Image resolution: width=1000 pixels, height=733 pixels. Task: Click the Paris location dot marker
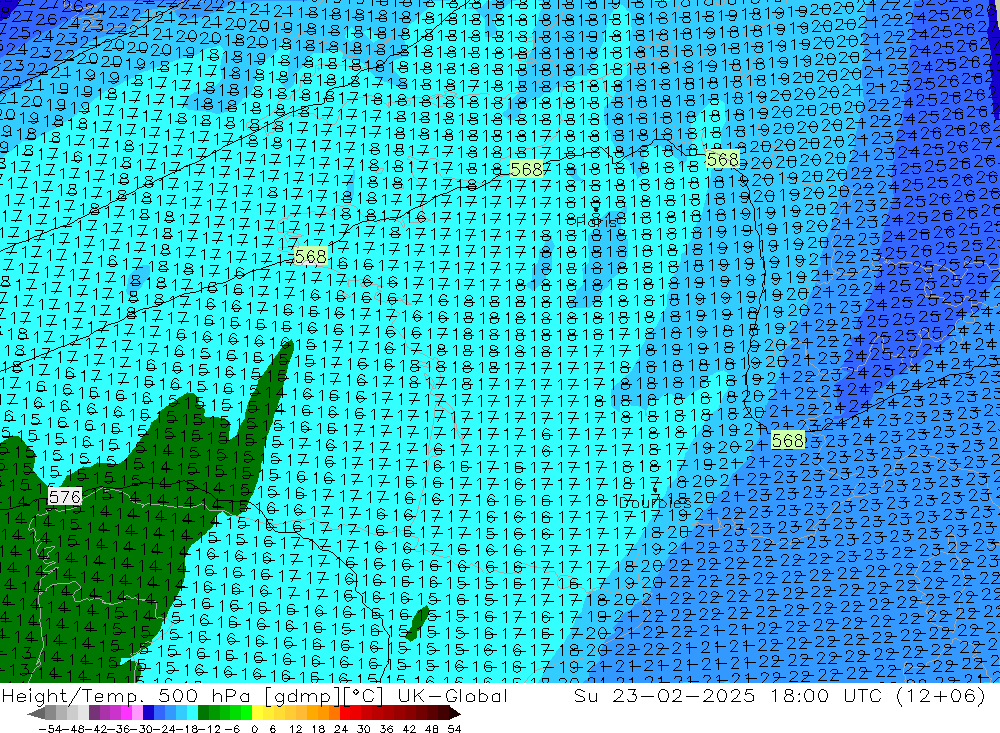tap(596, 209)
